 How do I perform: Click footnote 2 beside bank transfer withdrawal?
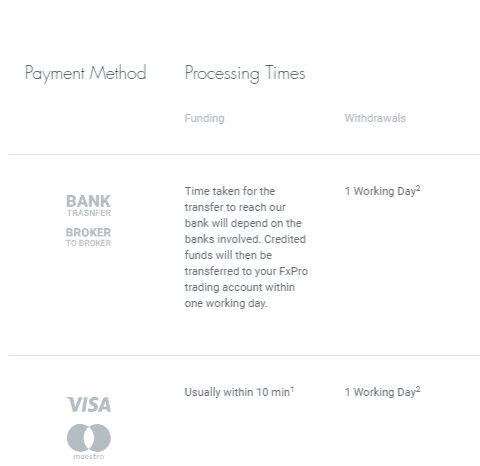tap(418, 188)
